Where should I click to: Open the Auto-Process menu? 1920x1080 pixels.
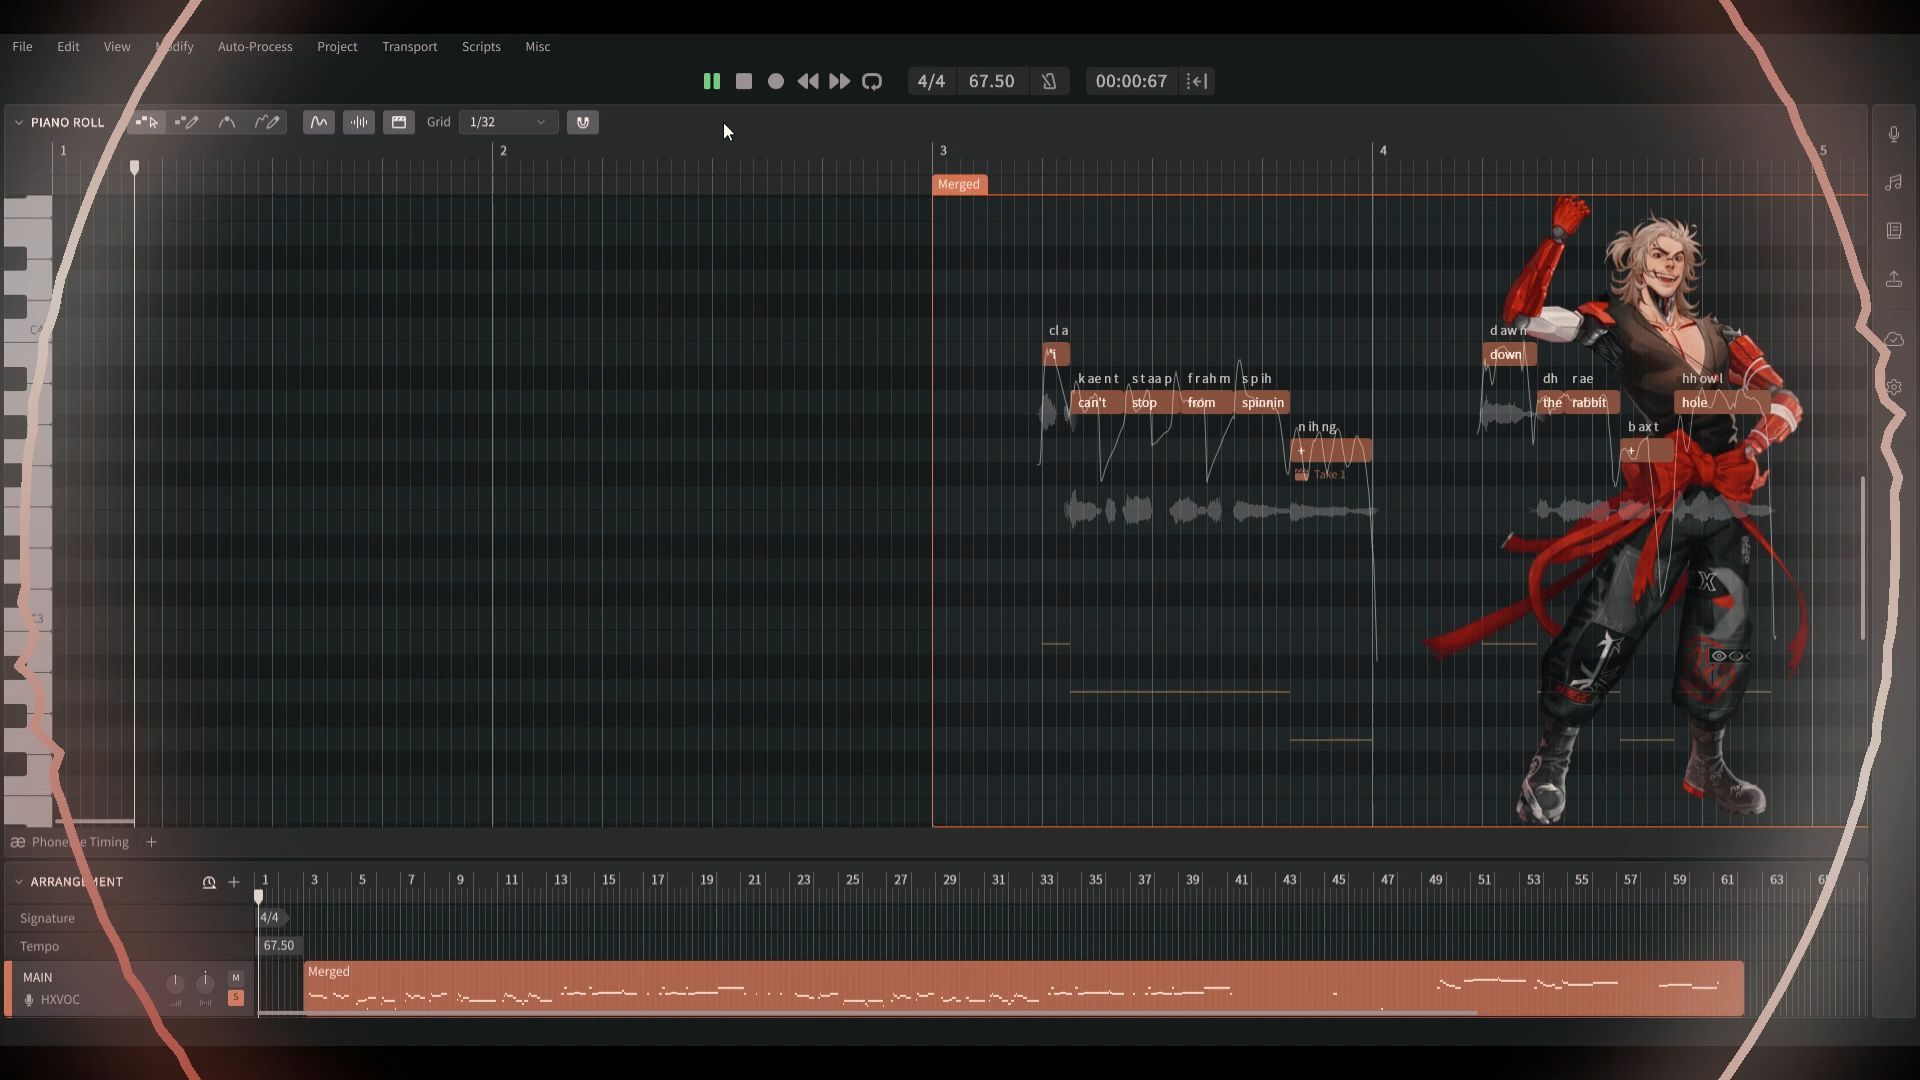click(x=255, y=47)
